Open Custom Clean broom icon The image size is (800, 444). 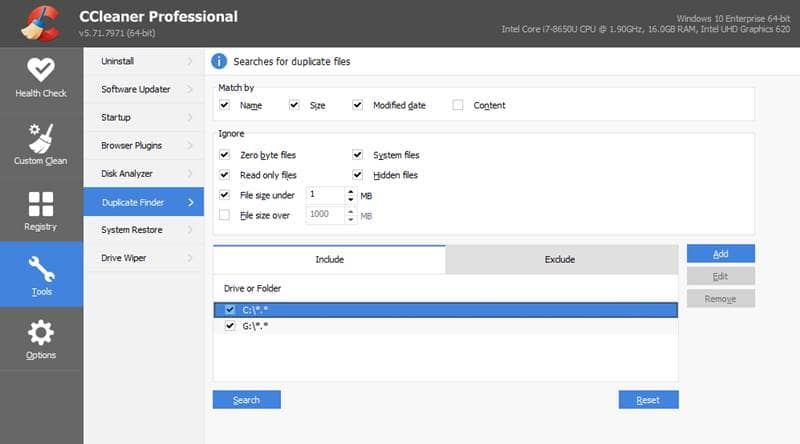click(x=41, y=136)
